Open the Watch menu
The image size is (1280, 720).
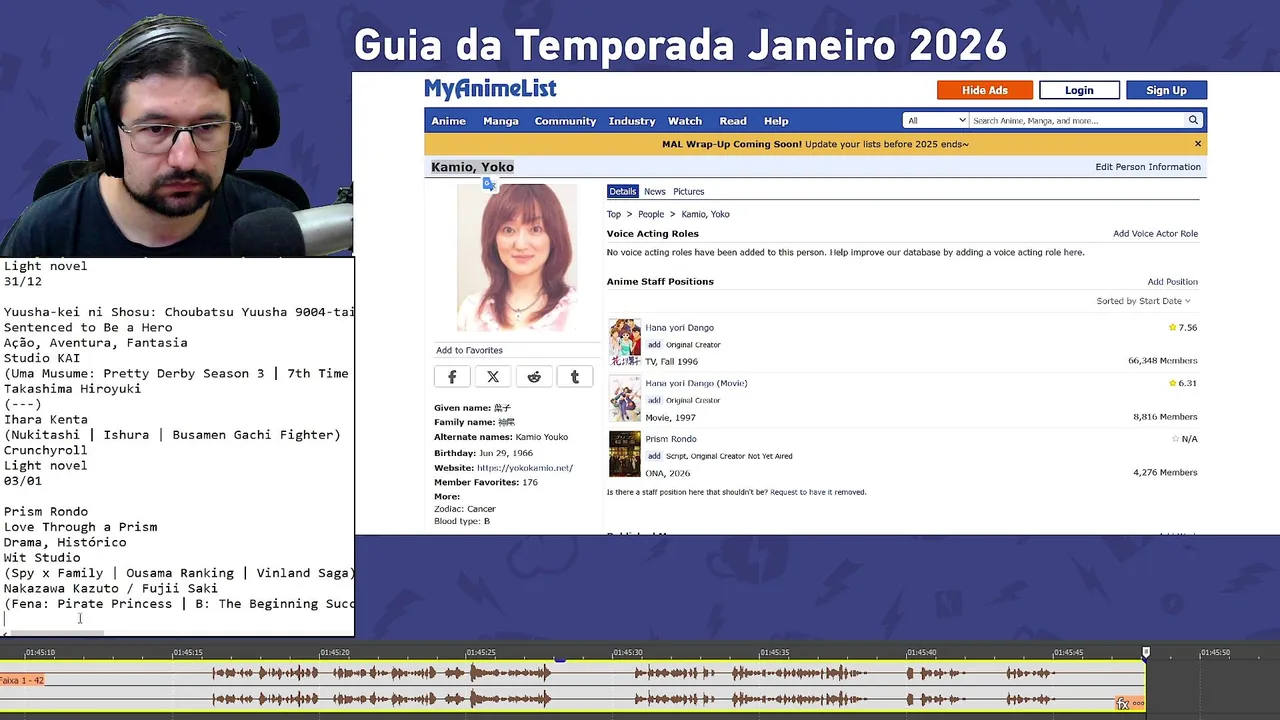(x=685, y=121)
